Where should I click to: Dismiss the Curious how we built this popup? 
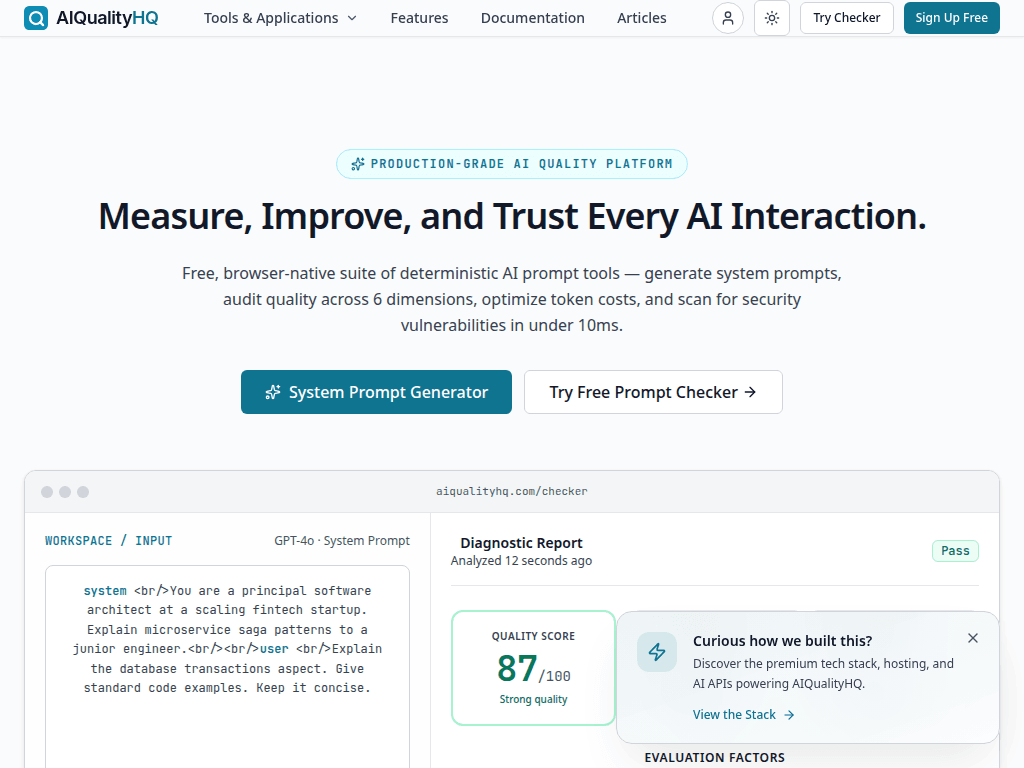point(973,638)
